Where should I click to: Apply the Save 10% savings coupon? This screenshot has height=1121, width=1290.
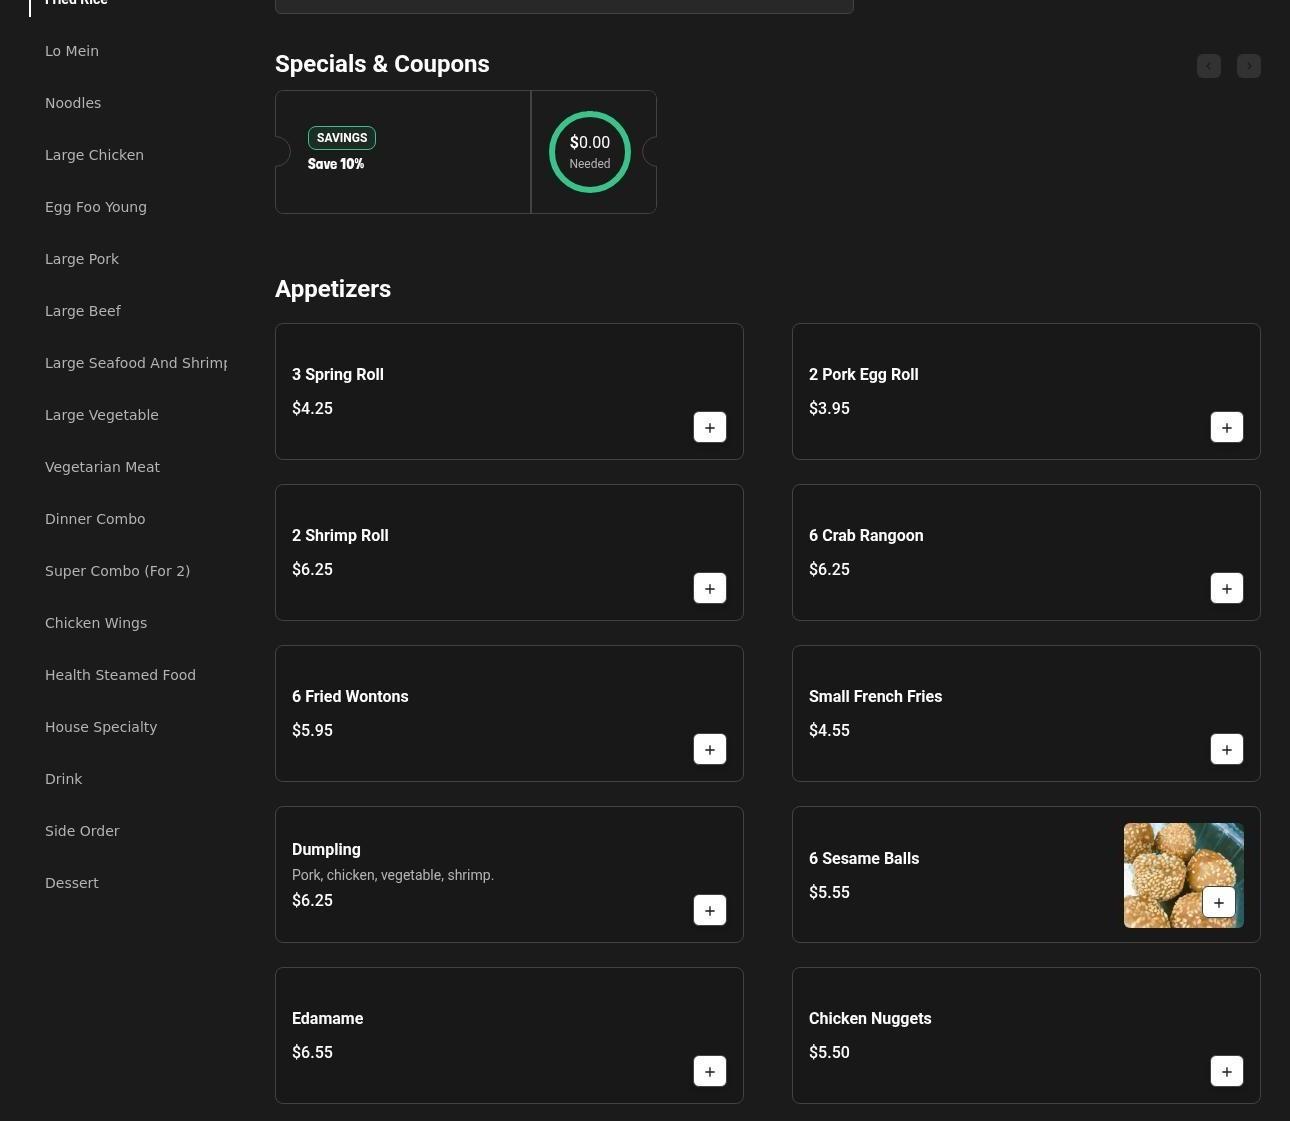click(402, 152)
